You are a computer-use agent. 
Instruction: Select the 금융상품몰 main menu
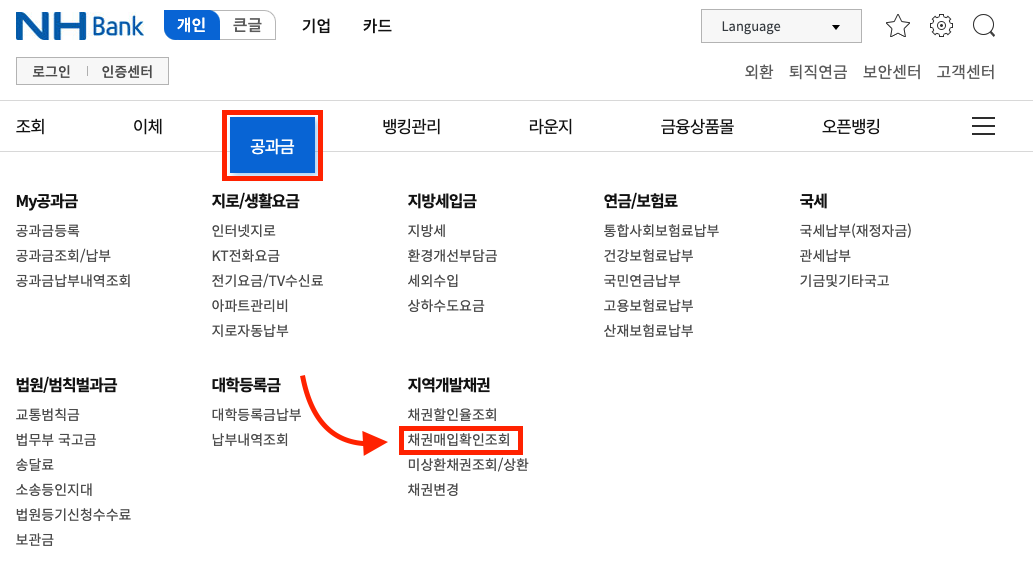click(x=697, y=126)
